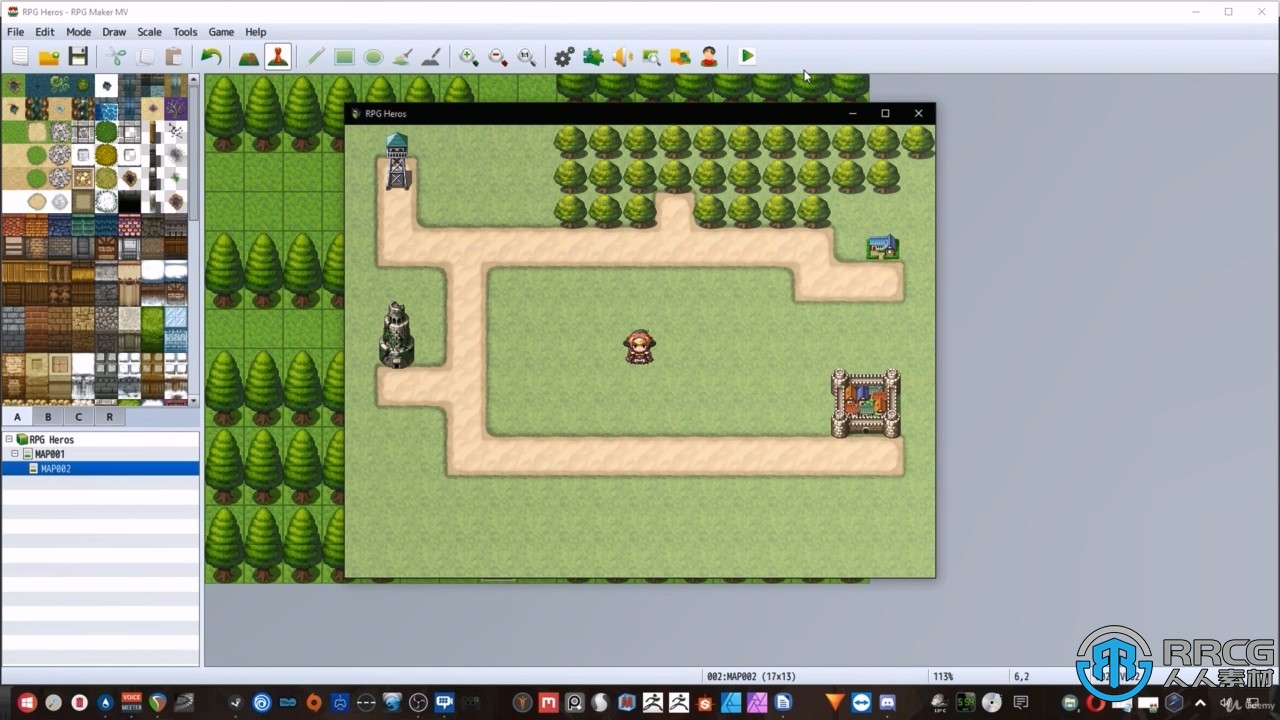Maximize the RPG Heros game window

pyautogui.click(x=885, y=114)
